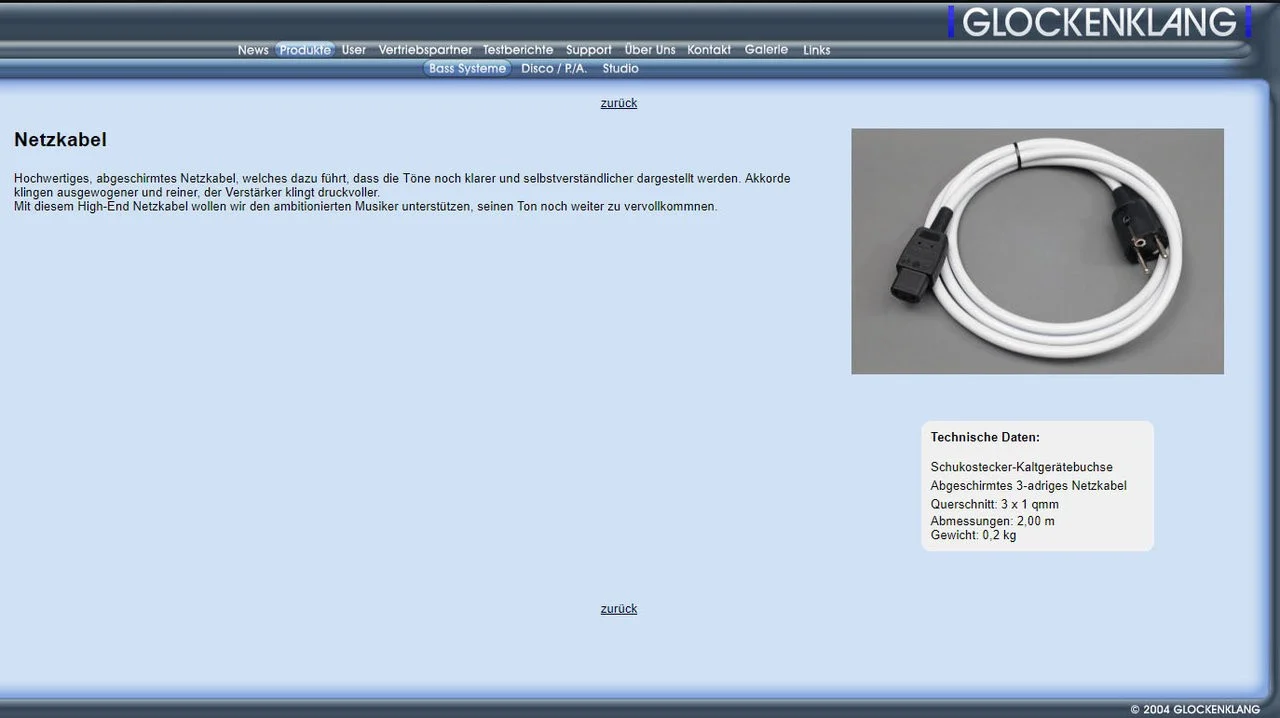The image size is (1280, 718).
Task: Select the Produkte menu item
Action: [x=304, y=49]
